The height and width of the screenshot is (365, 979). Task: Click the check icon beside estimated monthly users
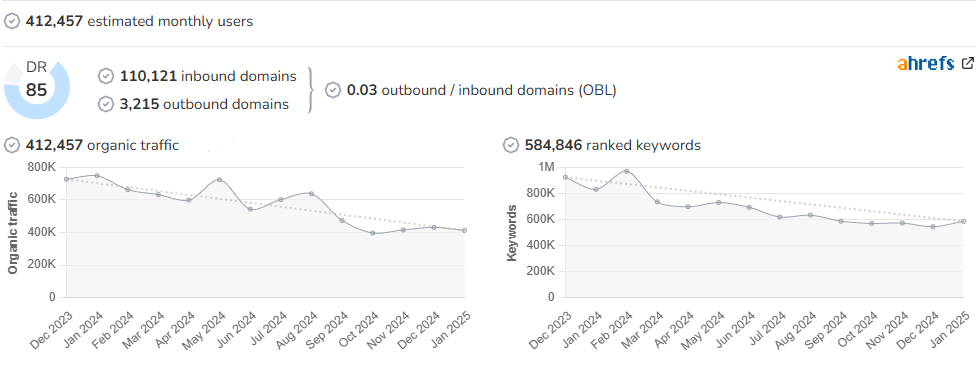click(12, 21)
